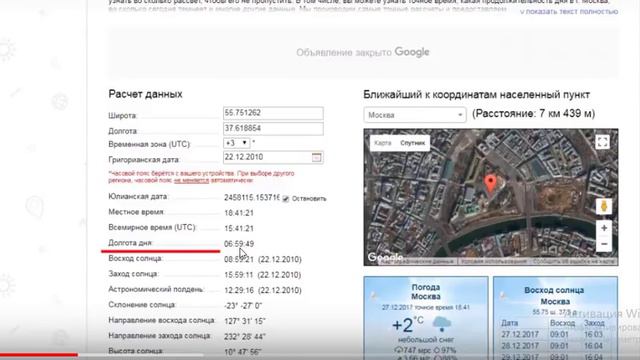Viewport: 640px width, 360px height.
Task: Zoom in on the map
Action: click(x=604, y=228)
